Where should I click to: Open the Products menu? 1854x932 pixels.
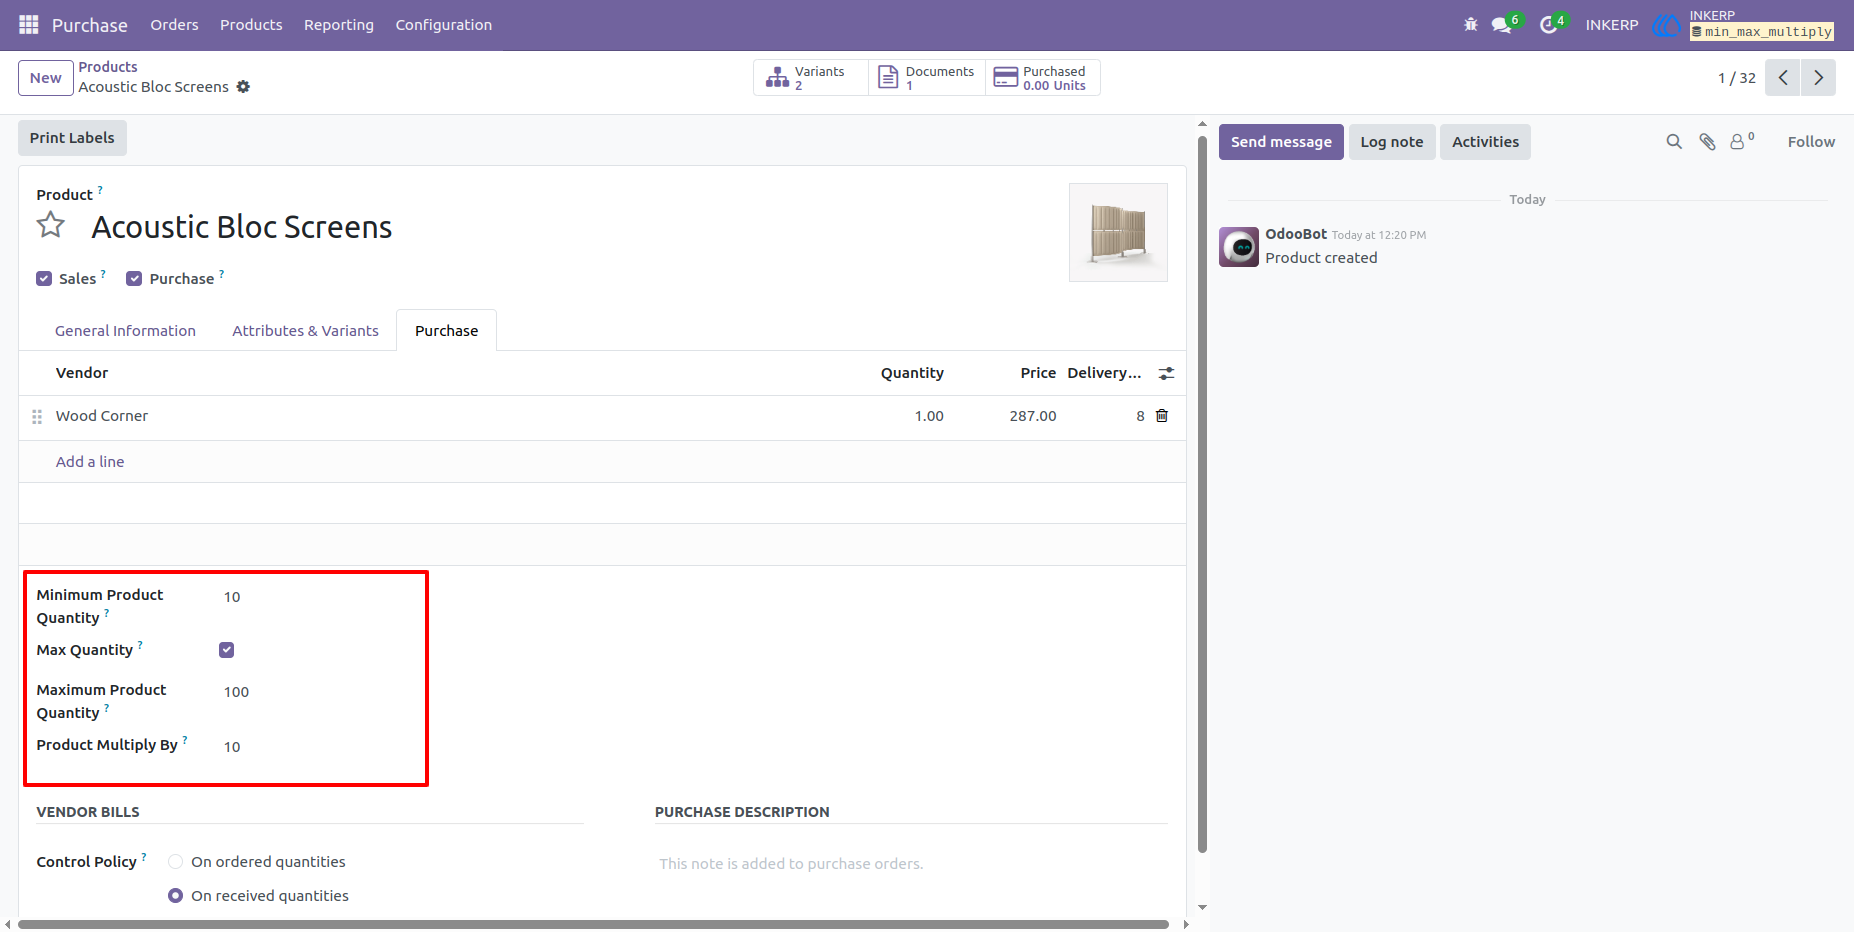click(251, 25)
